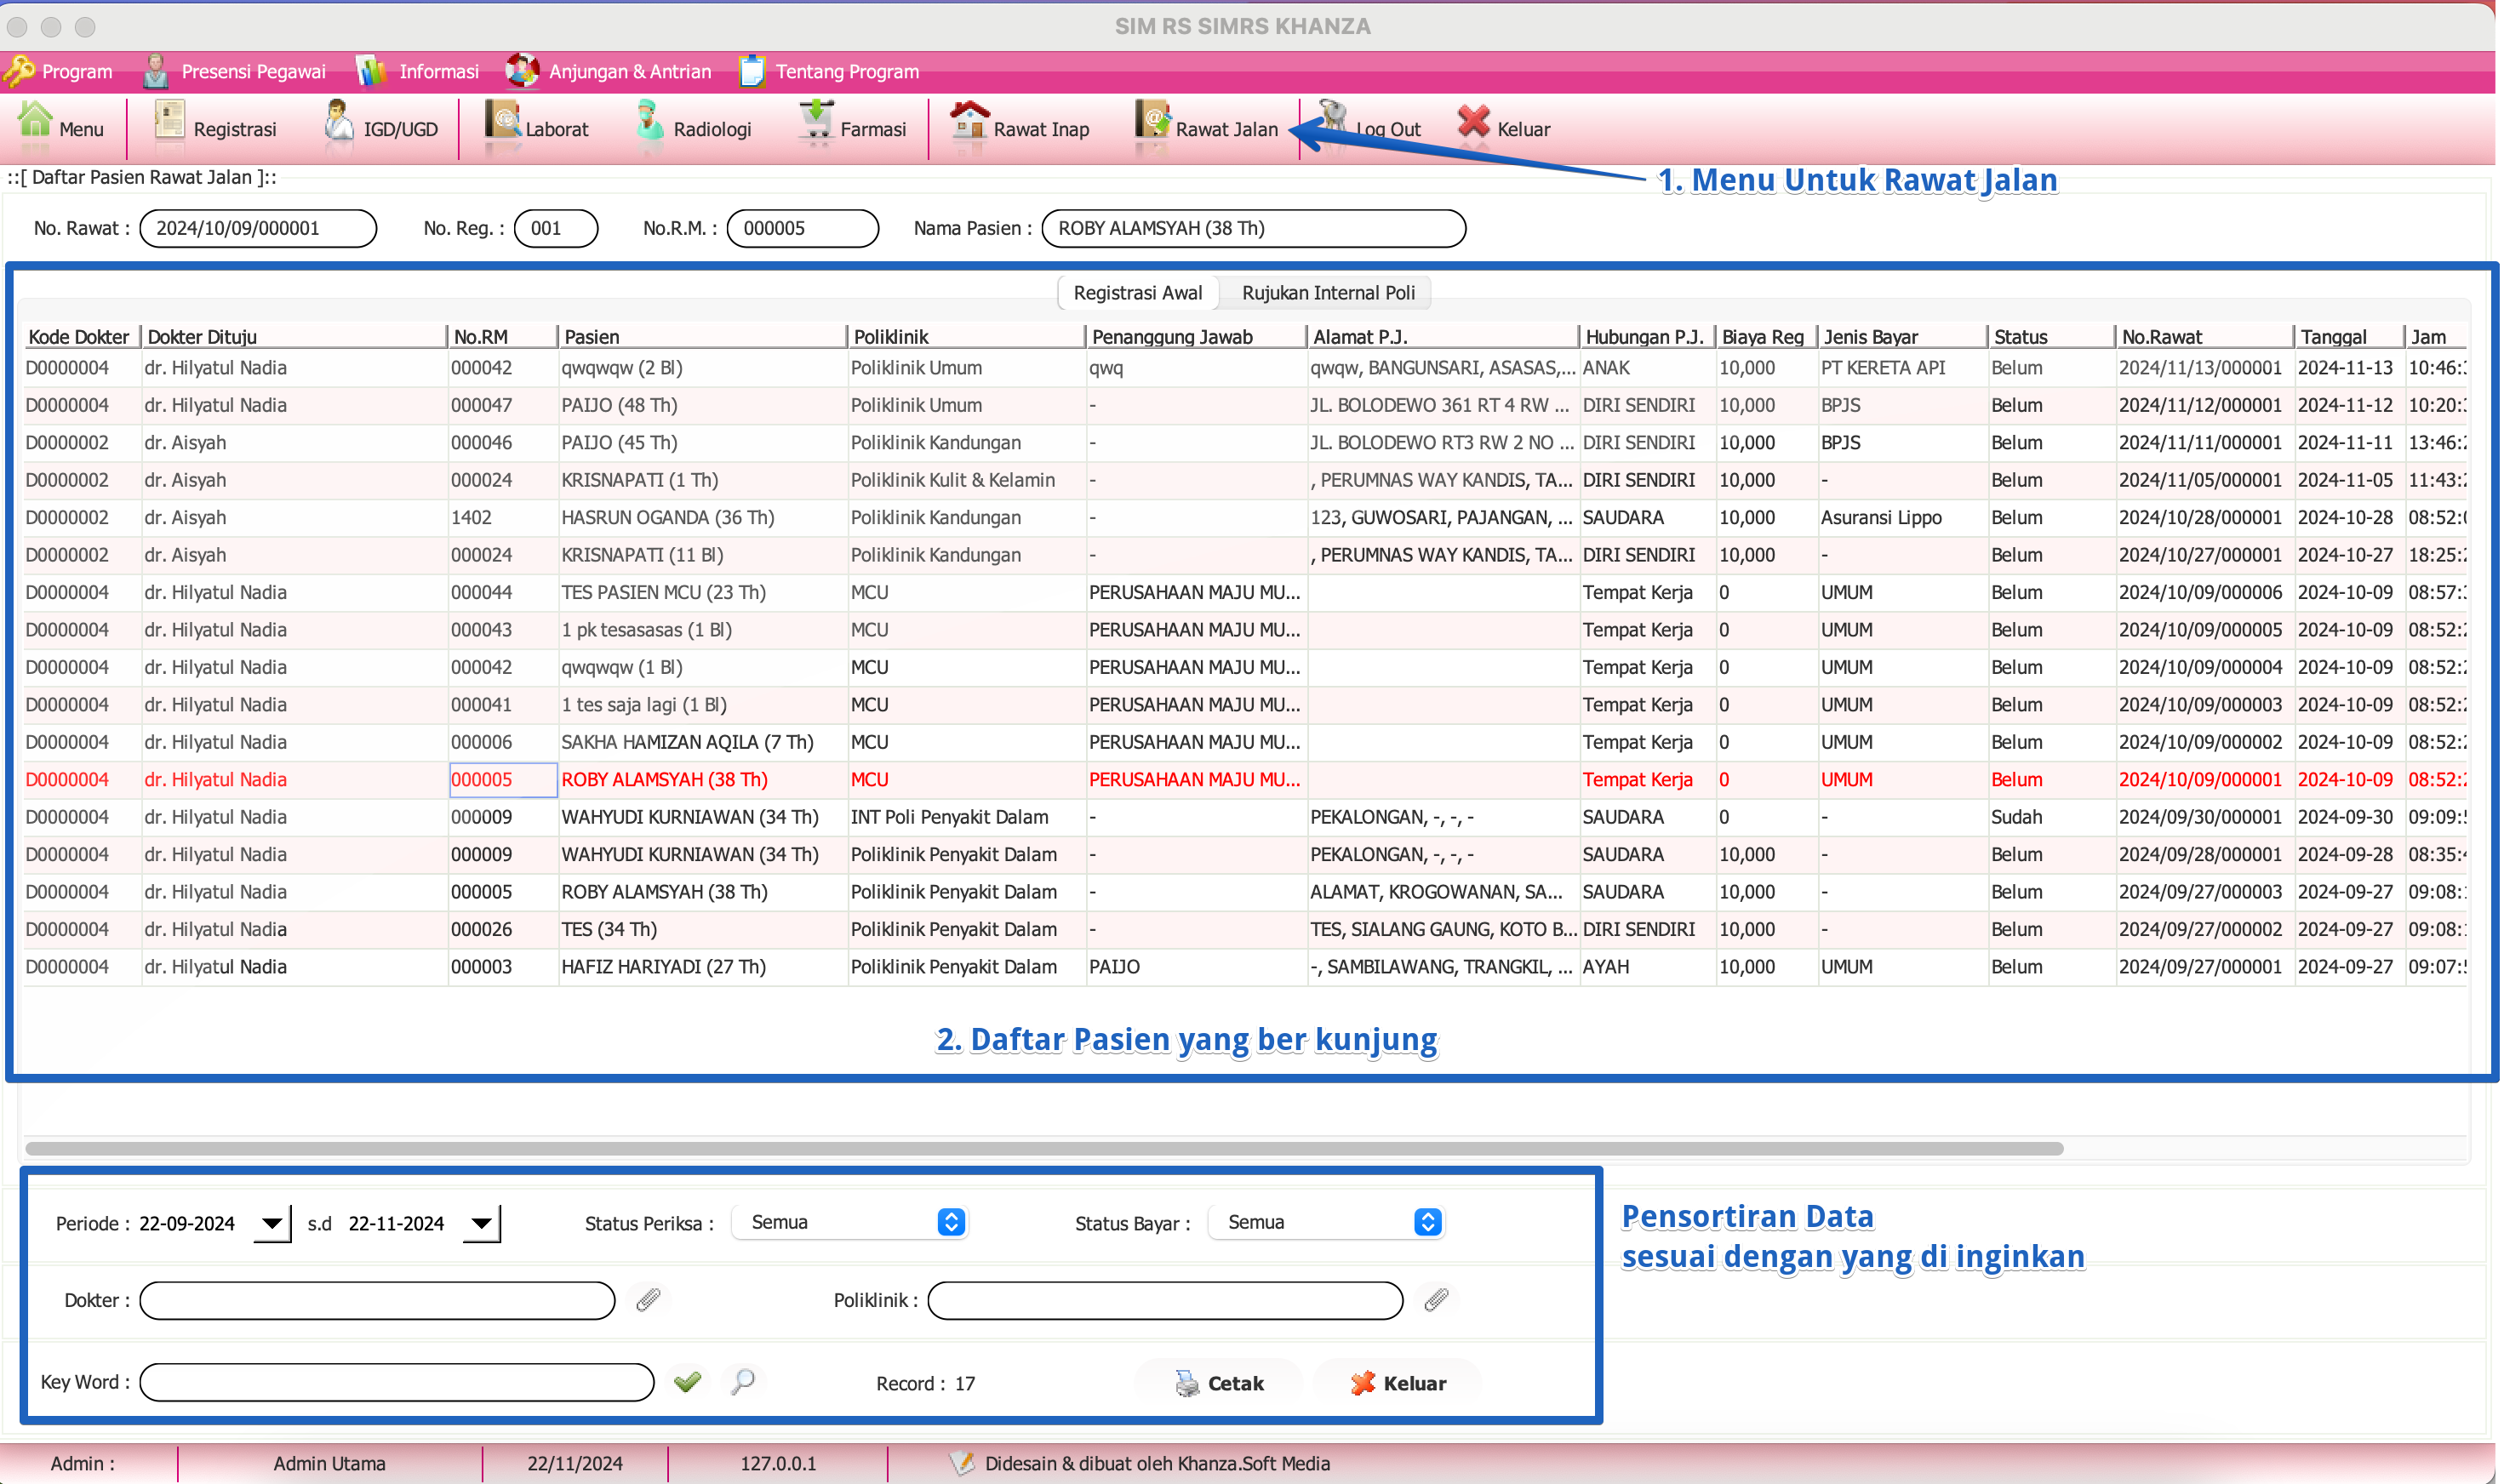This screenshot has height=1484, width=2504.
Task: Click the No.R.M. field
Action: coord(802,228)
